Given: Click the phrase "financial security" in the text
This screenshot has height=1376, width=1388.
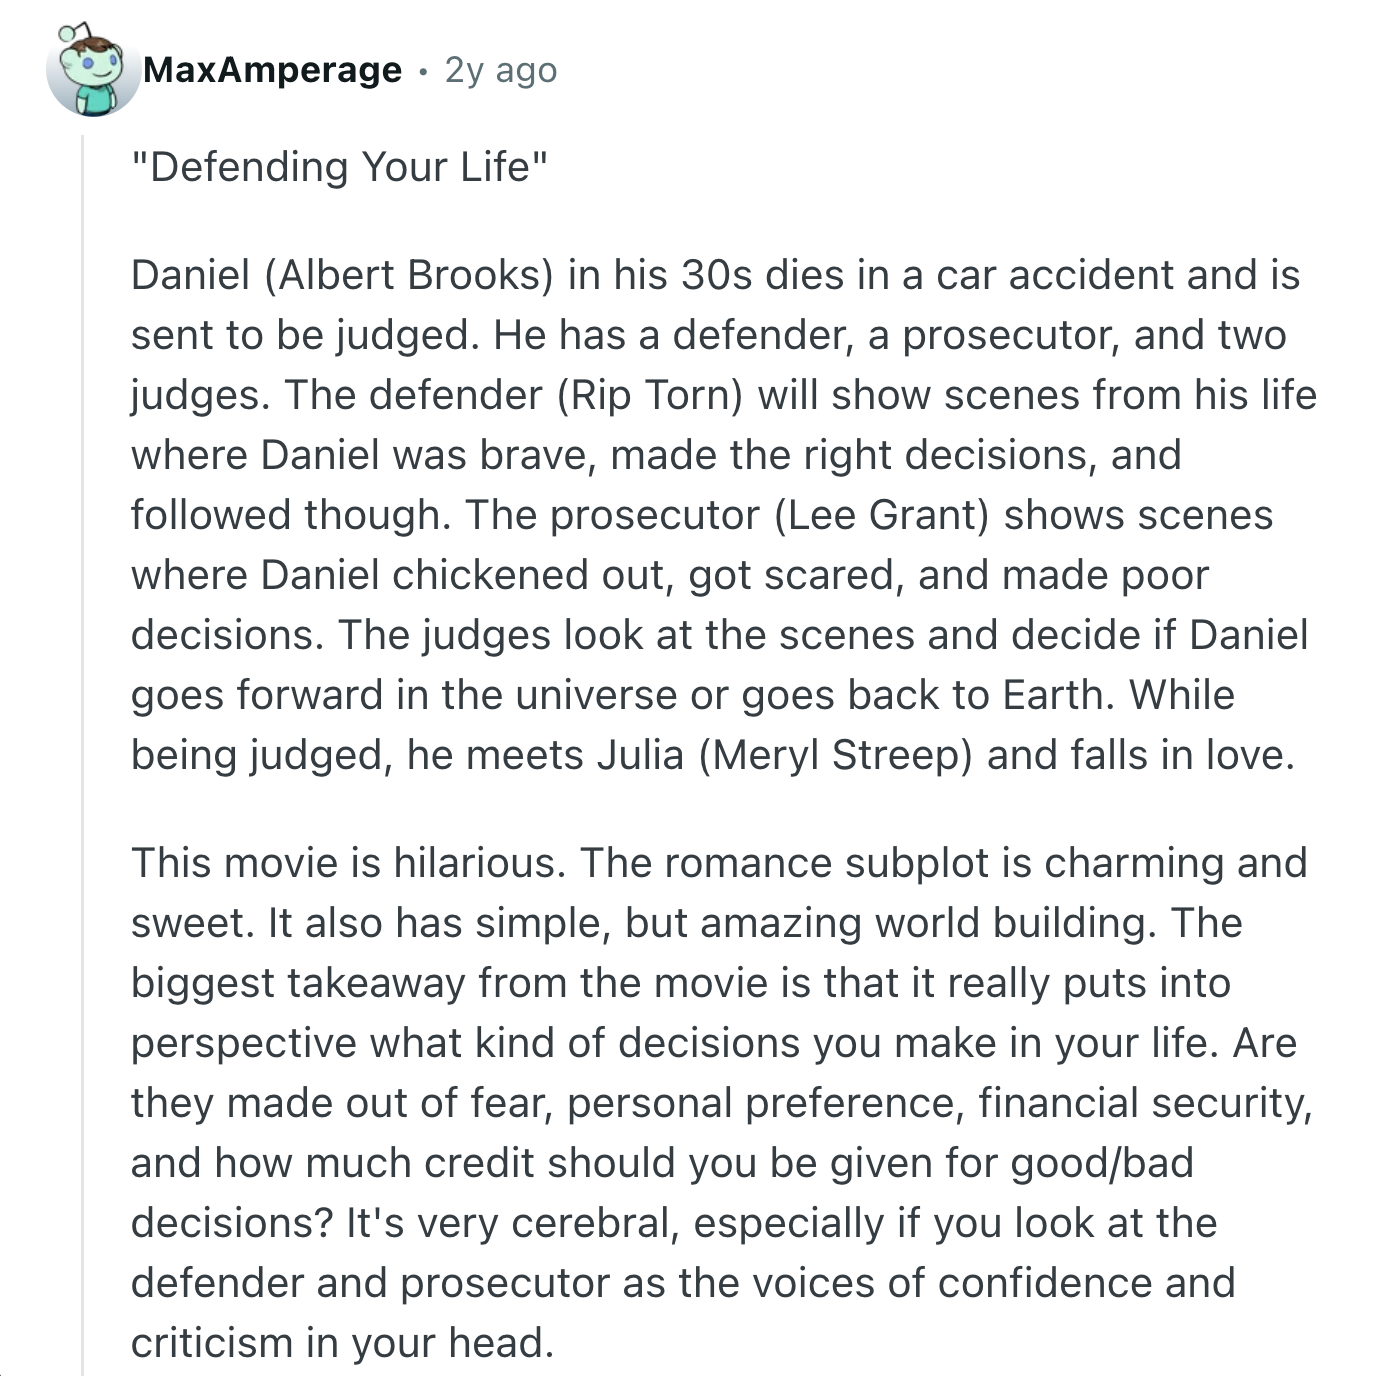Looking at the screenshot, I should 1142,1103.
